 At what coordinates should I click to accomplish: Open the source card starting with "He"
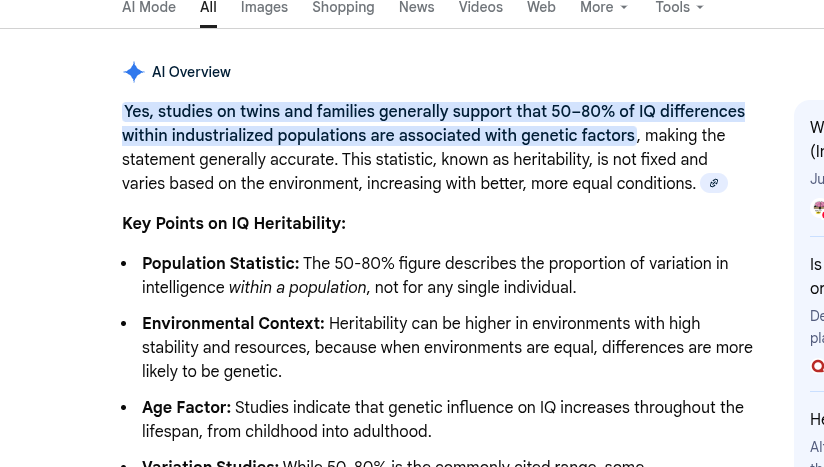(816, 419)
